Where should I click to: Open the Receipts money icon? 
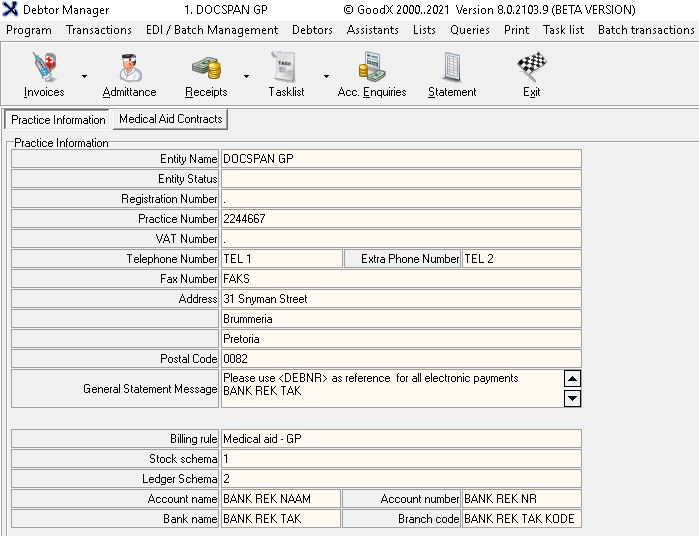[205, 69]
